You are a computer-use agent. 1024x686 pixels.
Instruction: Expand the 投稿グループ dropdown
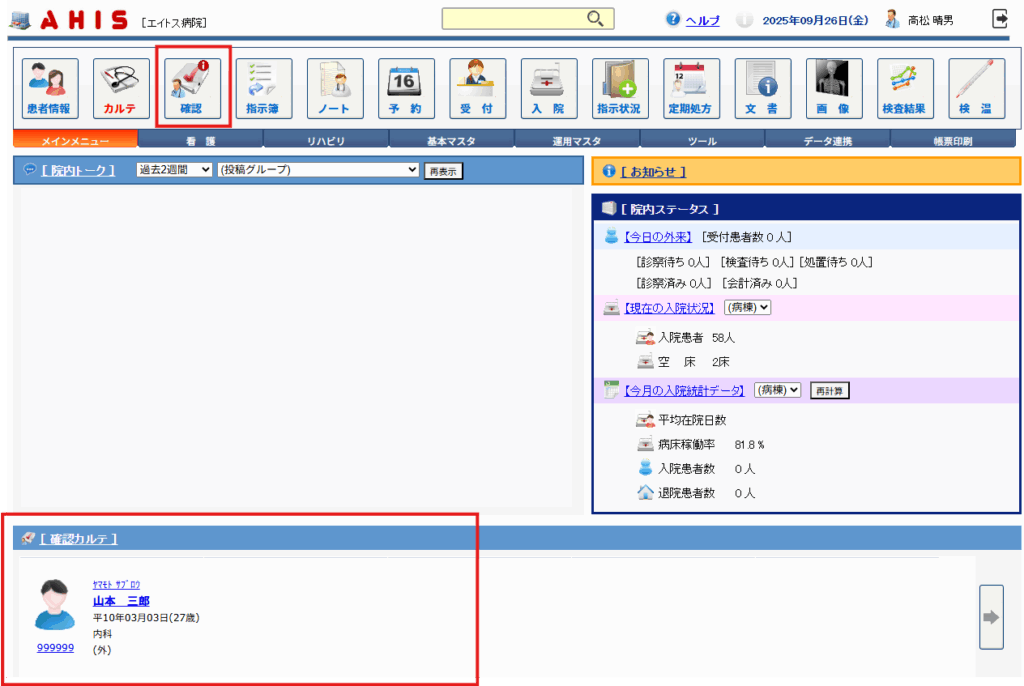pyautogui.click(x=317, y=170)
